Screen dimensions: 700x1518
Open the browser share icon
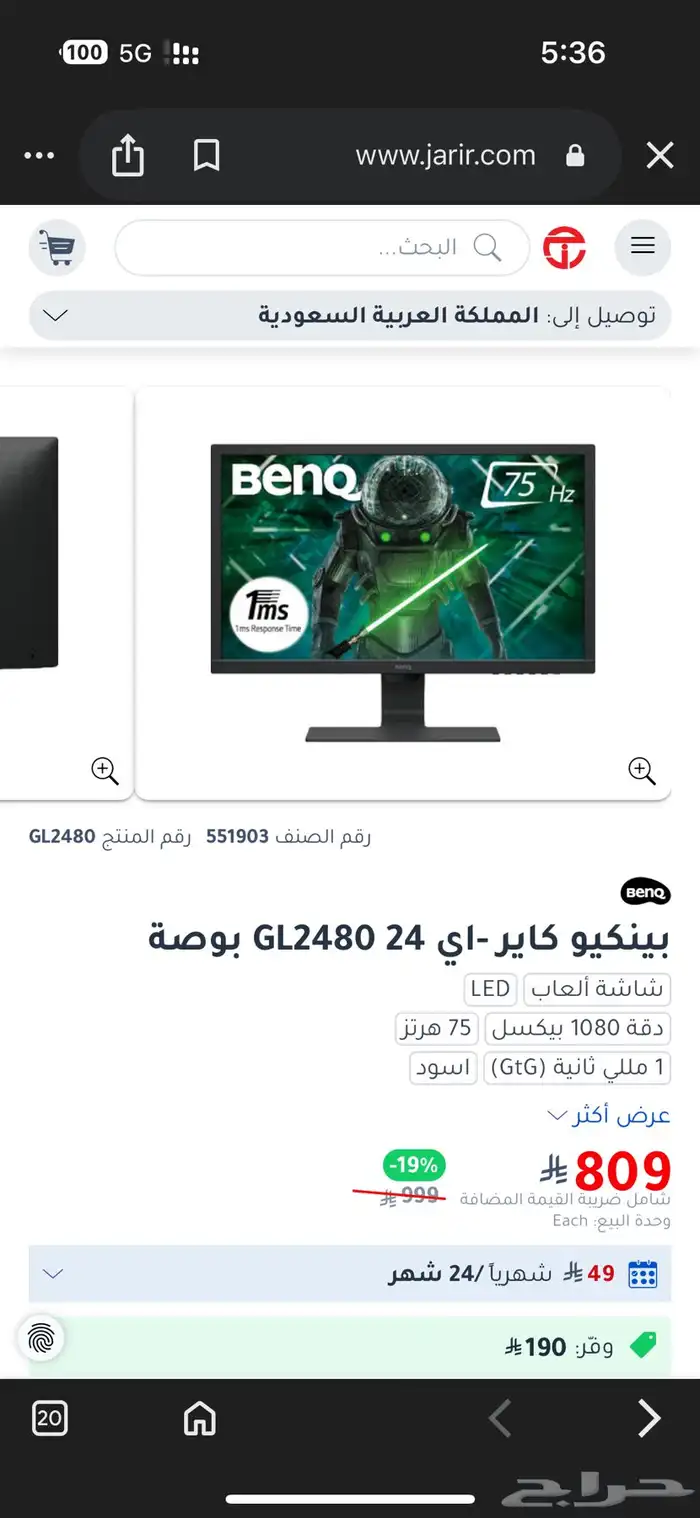point(128,156)
